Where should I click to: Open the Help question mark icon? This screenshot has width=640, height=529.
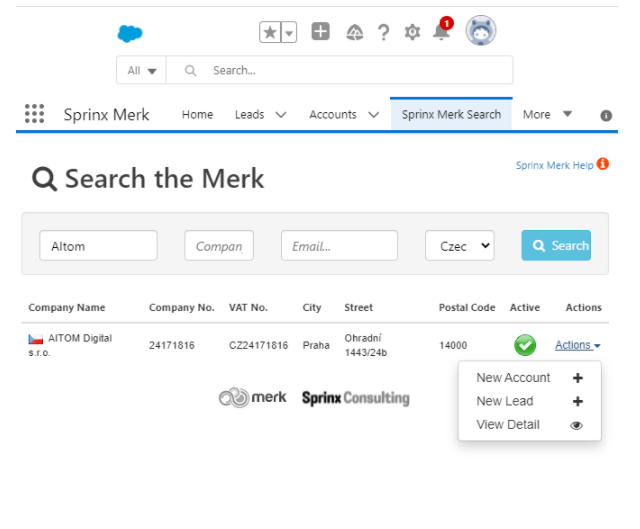pos(383,33)
